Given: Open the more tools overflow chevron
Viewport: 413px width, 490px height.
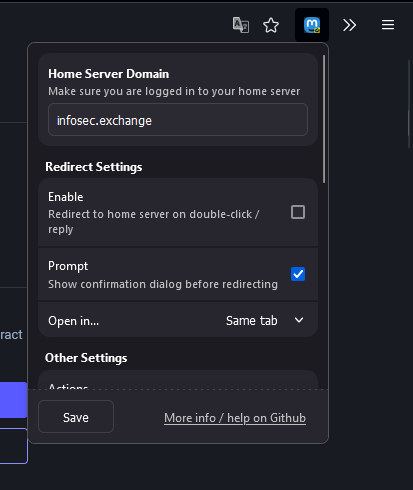Looking at the screenshot, I should click(x=349, y=25).
